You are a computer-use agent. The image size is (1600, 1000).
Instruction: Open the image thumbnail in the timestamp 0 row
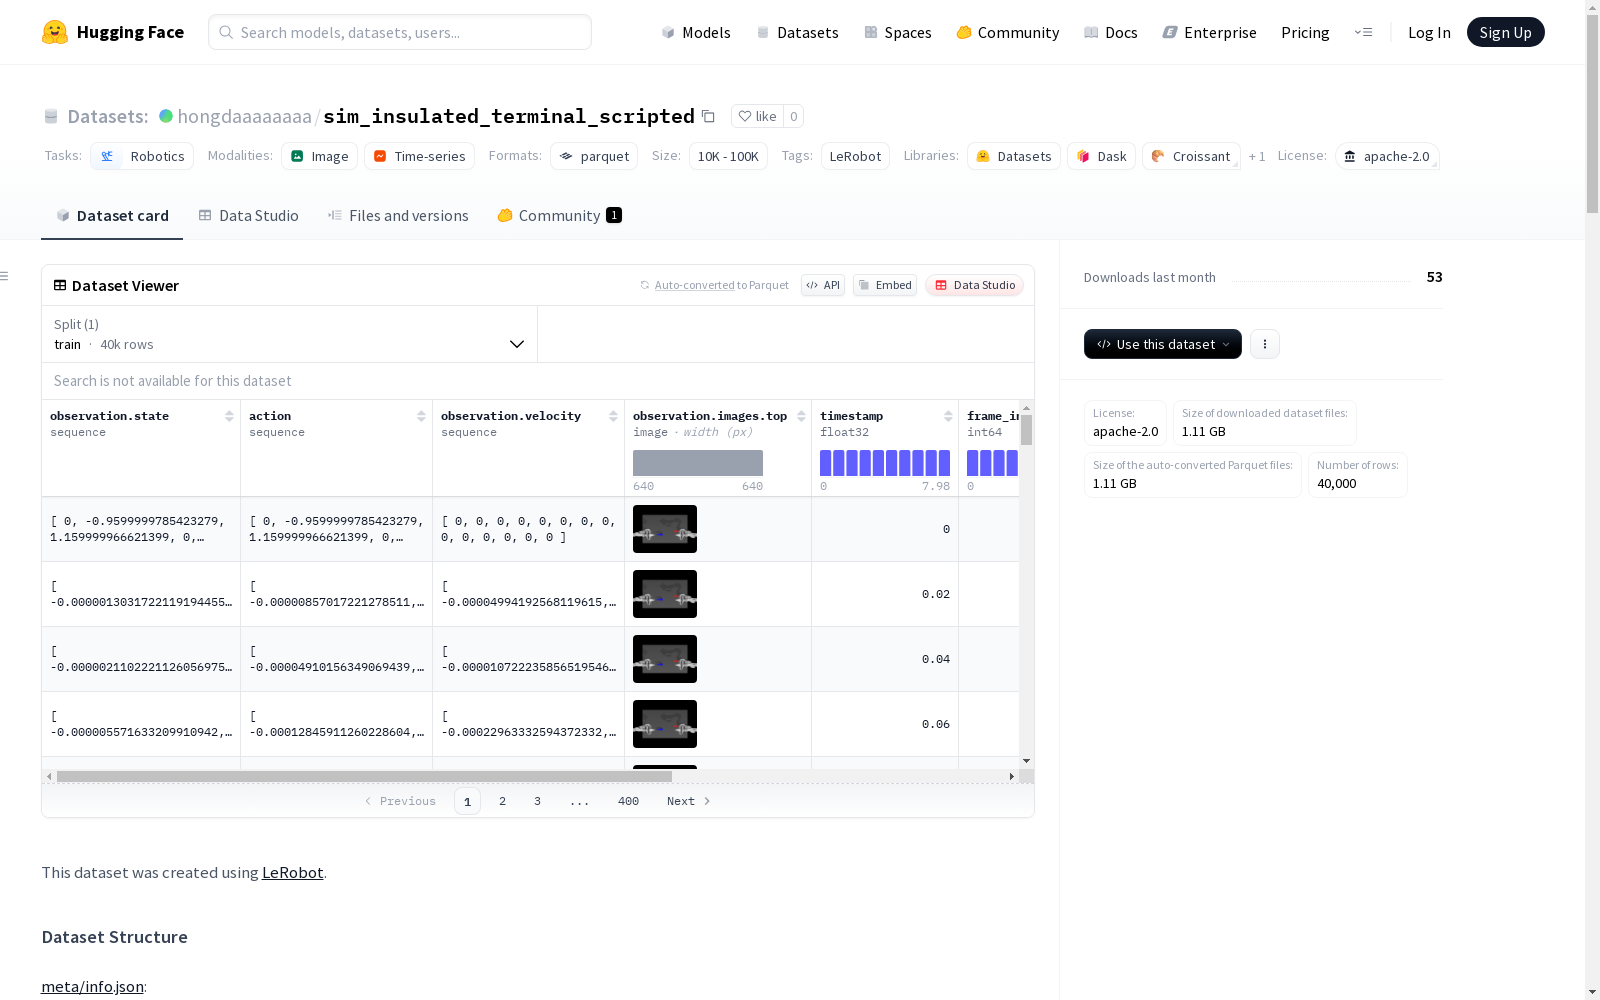[x=665, y=529]
